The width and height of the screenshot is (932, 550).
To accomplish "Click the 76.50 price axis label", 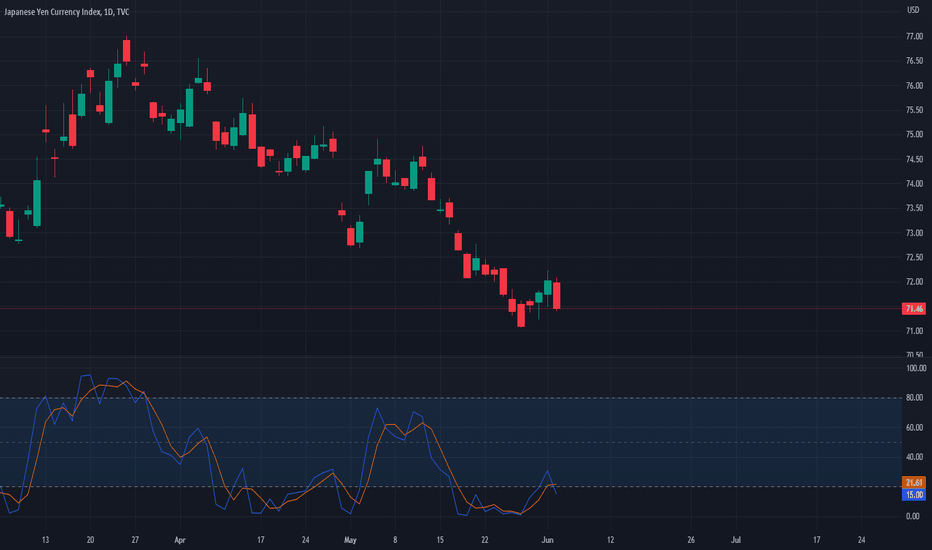I will click(914, 61).
